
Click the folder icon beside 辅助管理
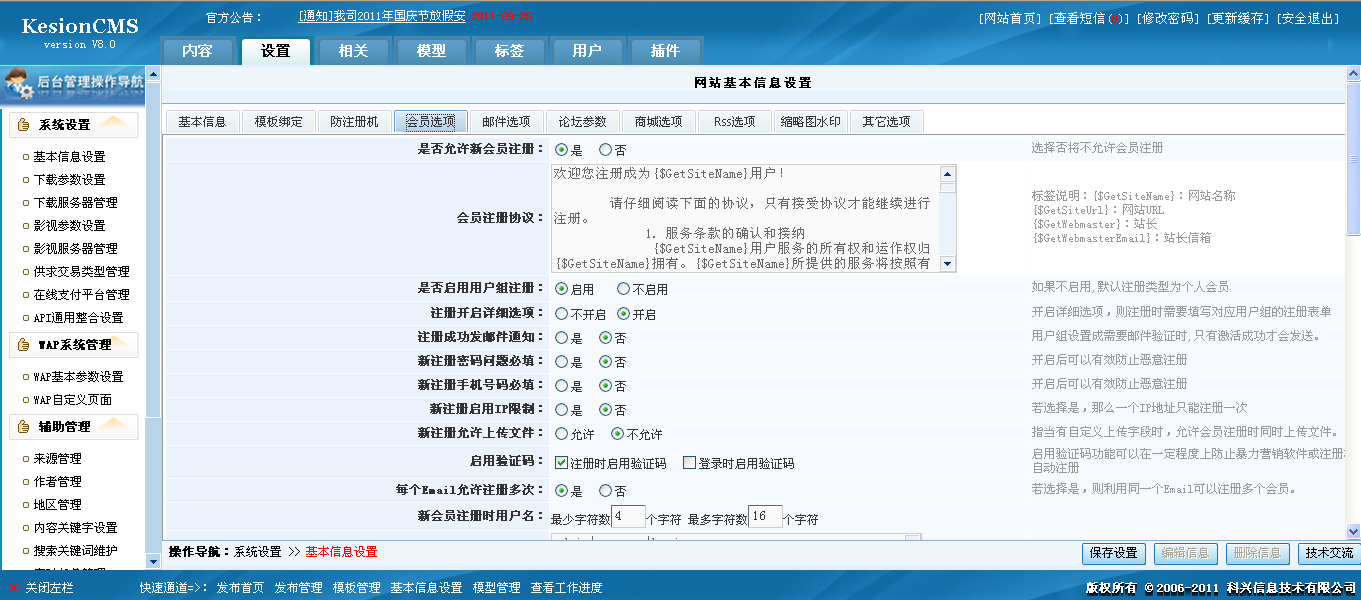coord(23,426)
